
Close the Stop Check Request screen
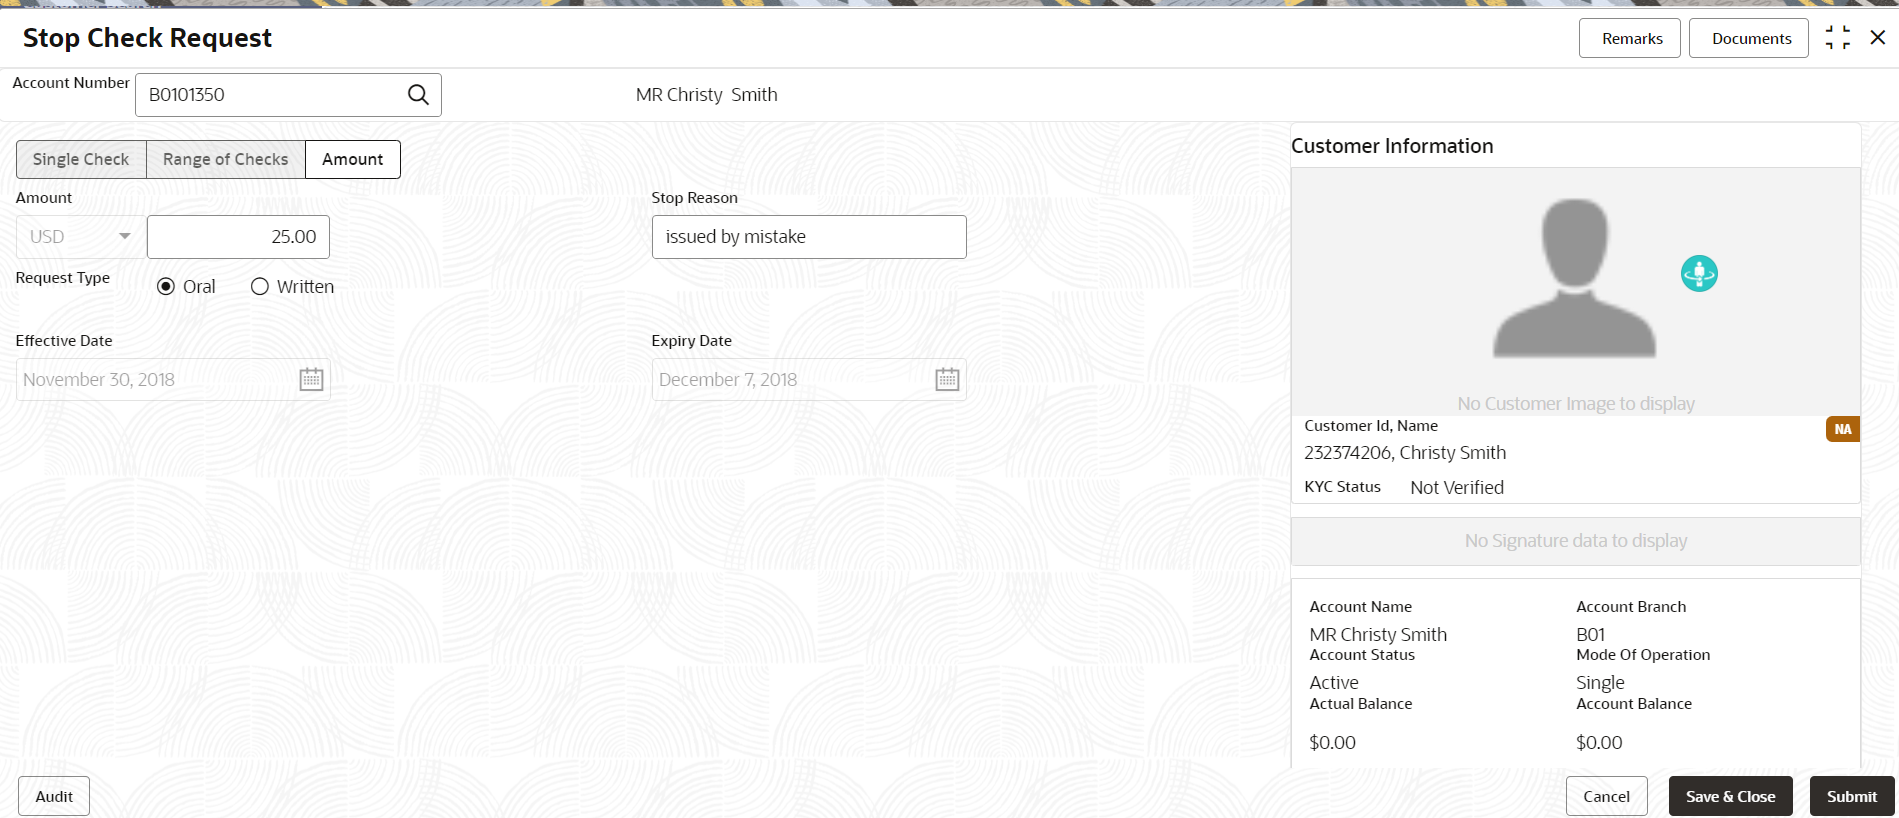tap(1878, 38)
